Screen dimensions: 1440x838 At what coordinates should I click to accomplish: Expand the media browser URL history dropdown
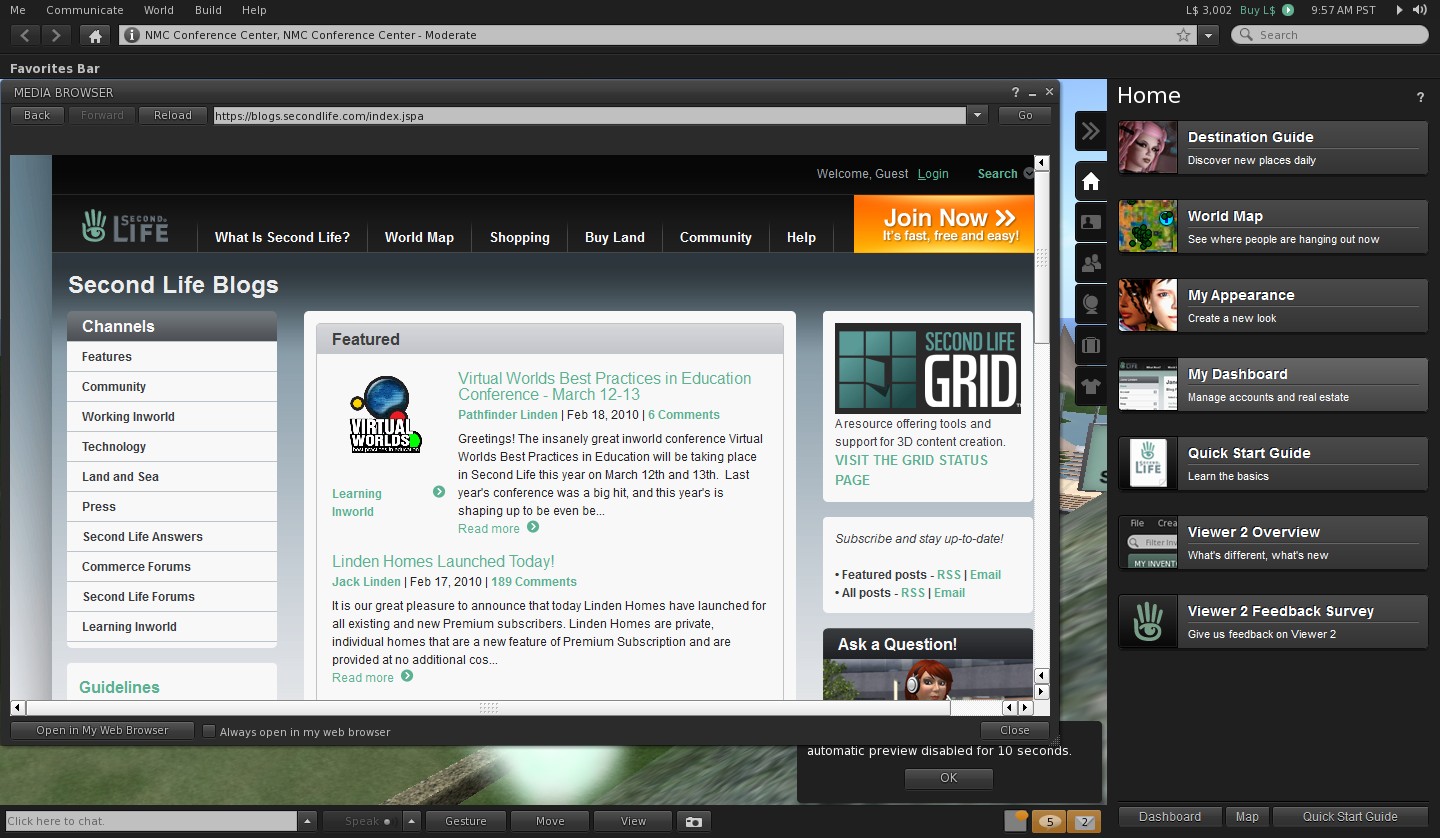click(x=977, y=116)
